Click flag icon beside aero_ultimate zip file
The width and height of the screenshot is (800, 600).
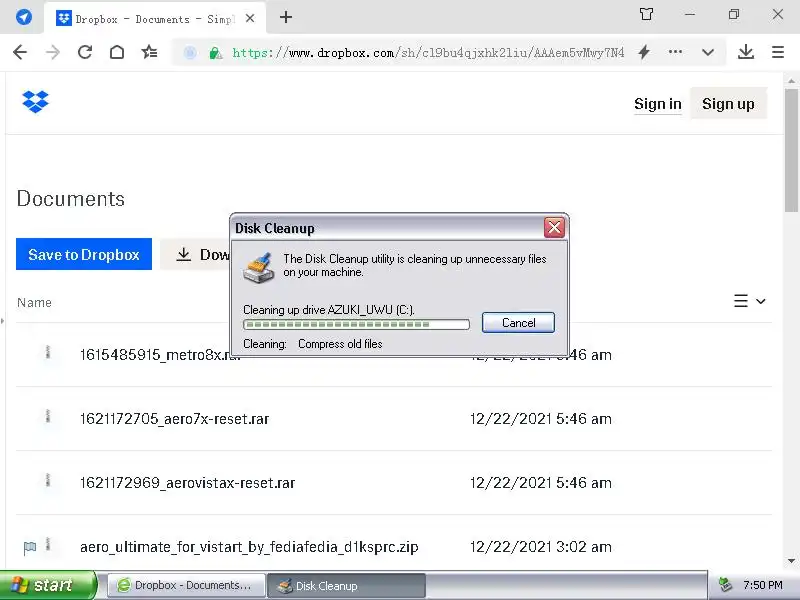tap(30, 548)
